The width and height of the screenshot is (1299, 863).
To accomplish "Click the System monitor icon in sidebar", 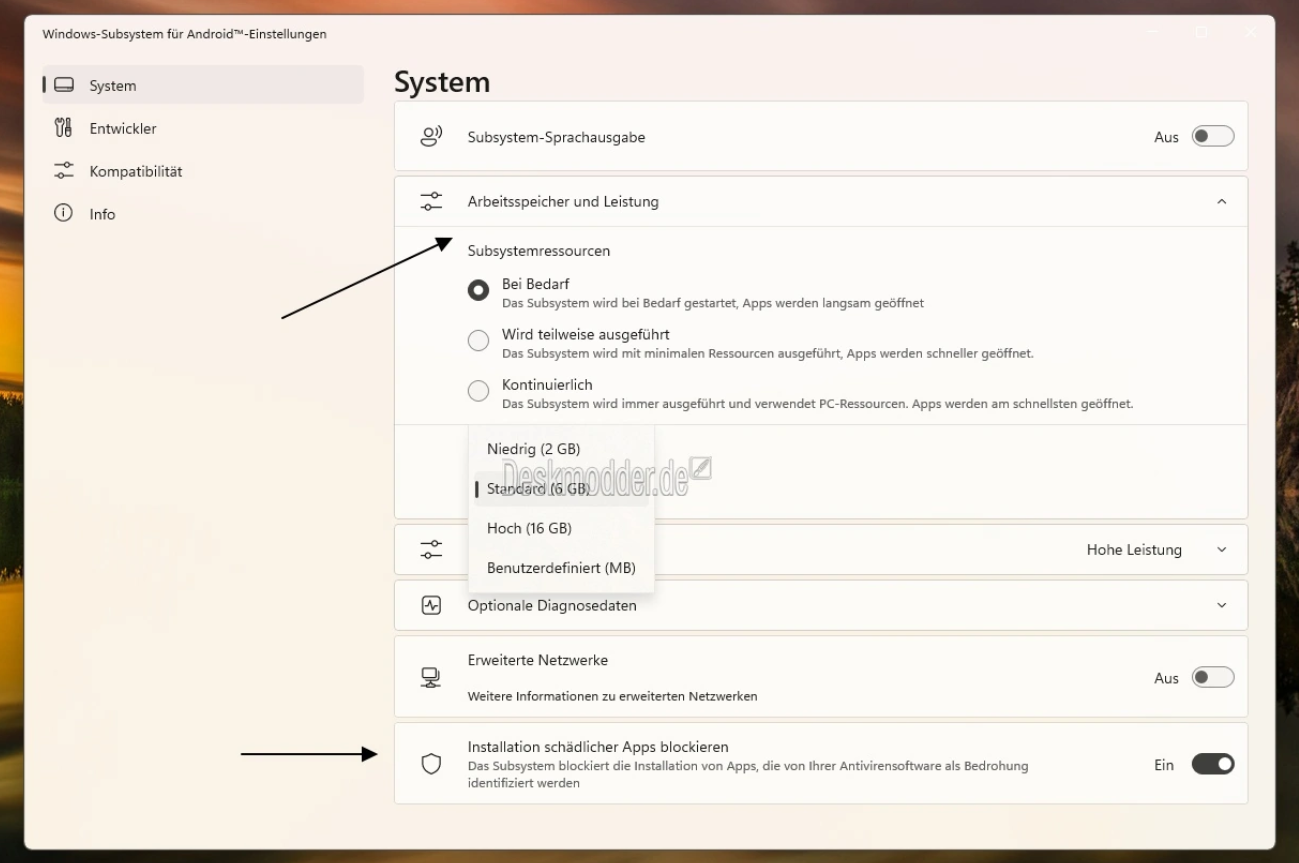I will coord(64,86).
